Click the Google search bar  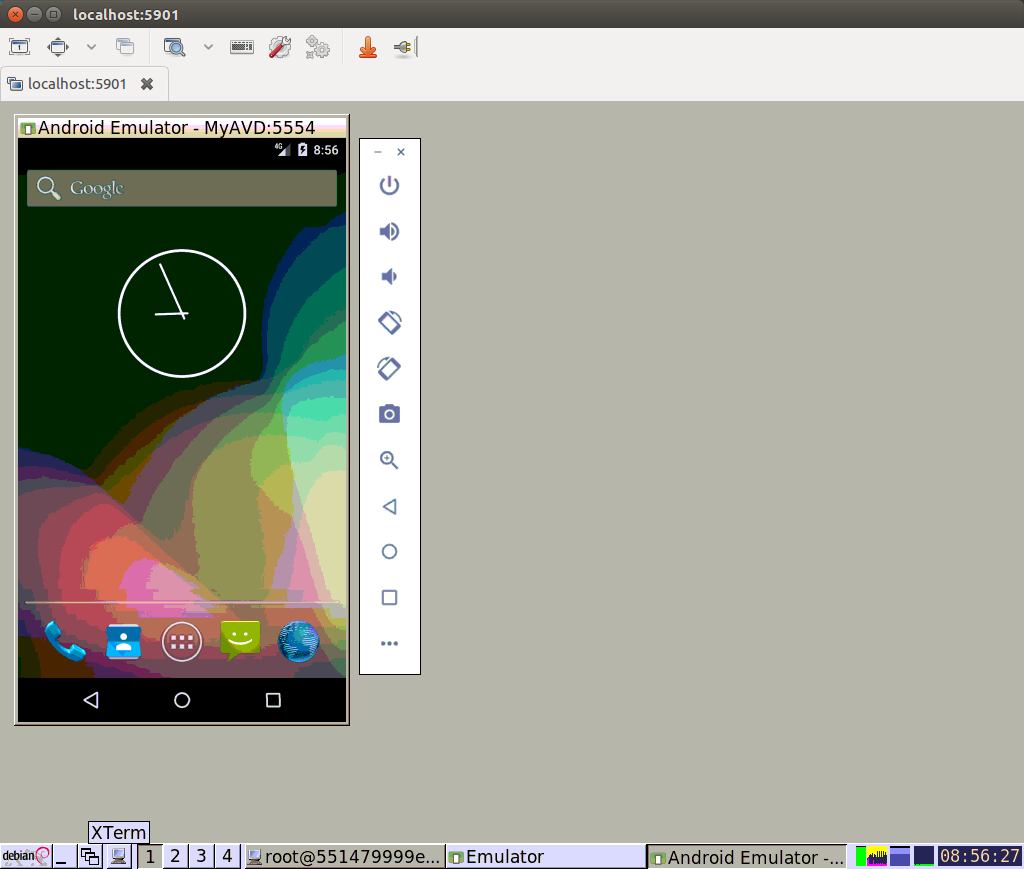(182, 188)
